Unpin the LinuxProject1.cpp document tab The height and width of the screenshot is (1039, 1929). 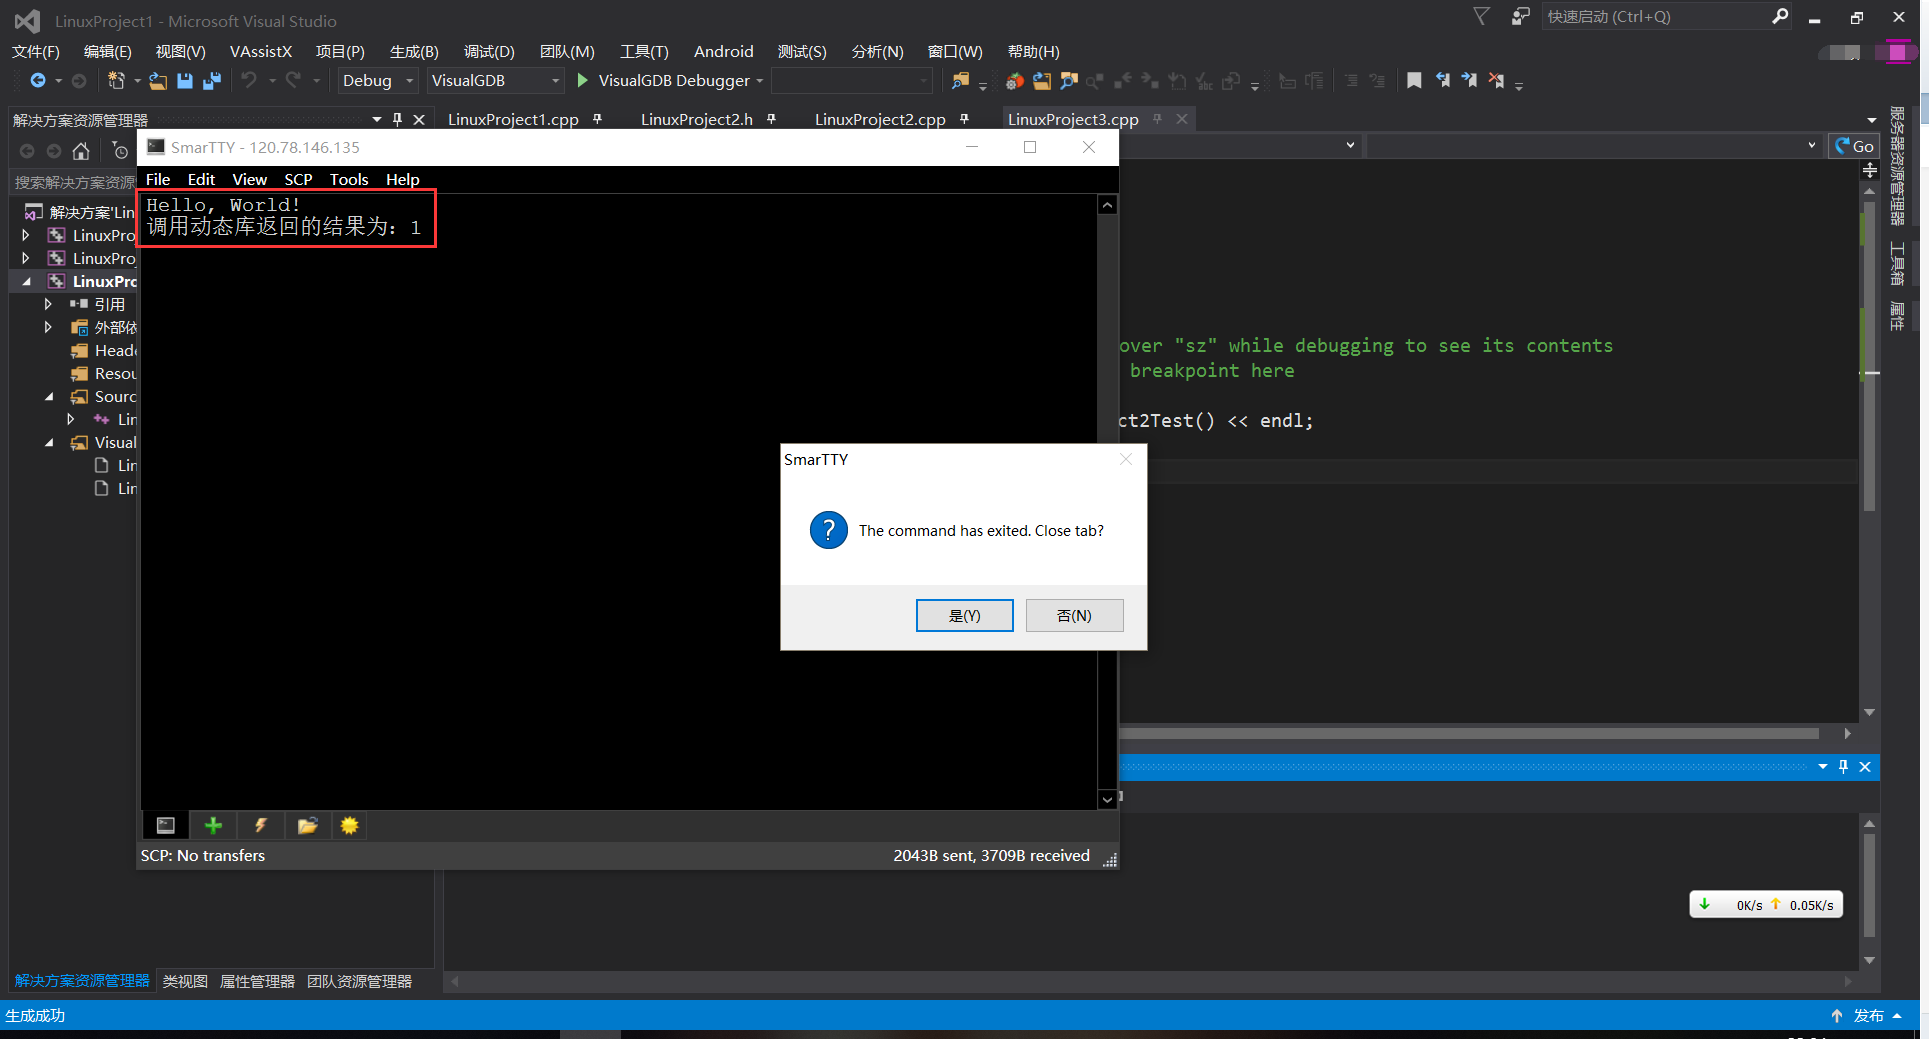pyautogui.click(x=597, y=118)
